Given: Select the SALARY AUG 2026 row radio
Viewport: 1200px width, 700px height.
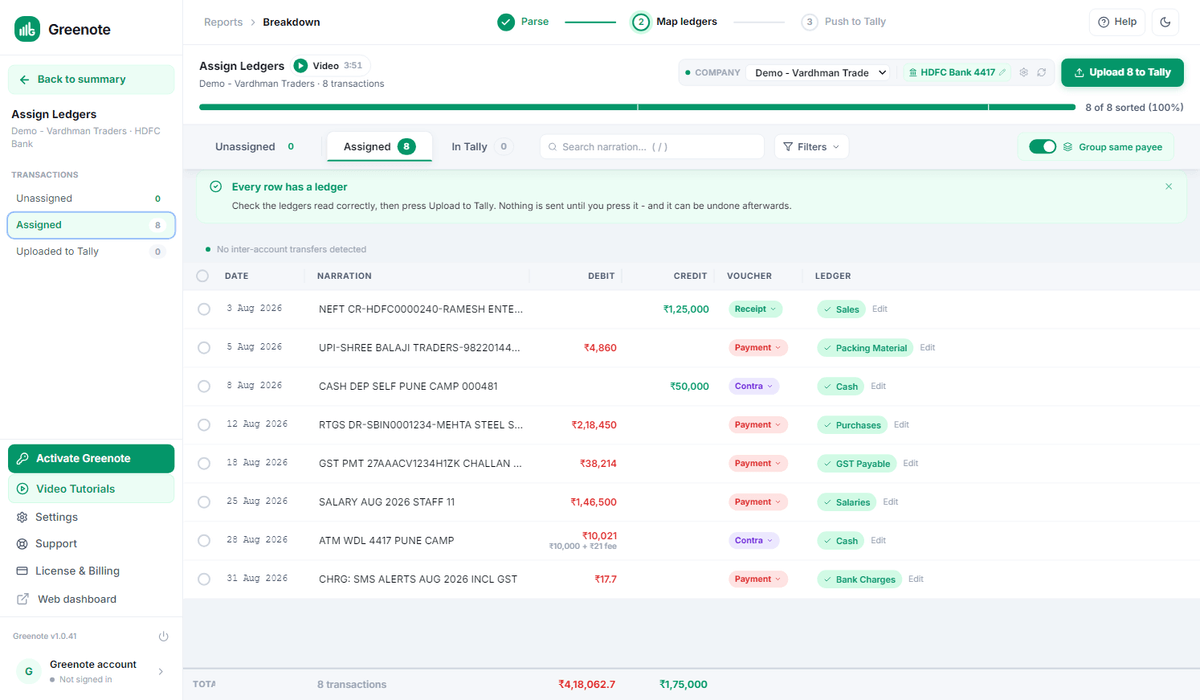Looking at the screenshot, I should (204, 502).
